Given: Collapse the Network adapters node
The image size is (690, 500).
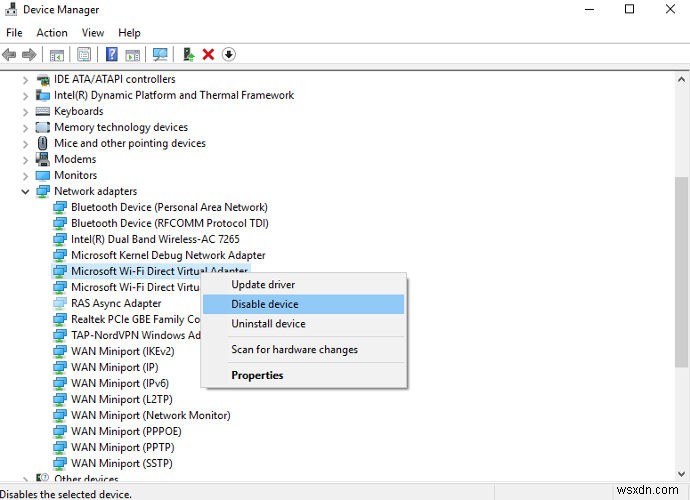Looking at the screenshot, I should [25, 191].
